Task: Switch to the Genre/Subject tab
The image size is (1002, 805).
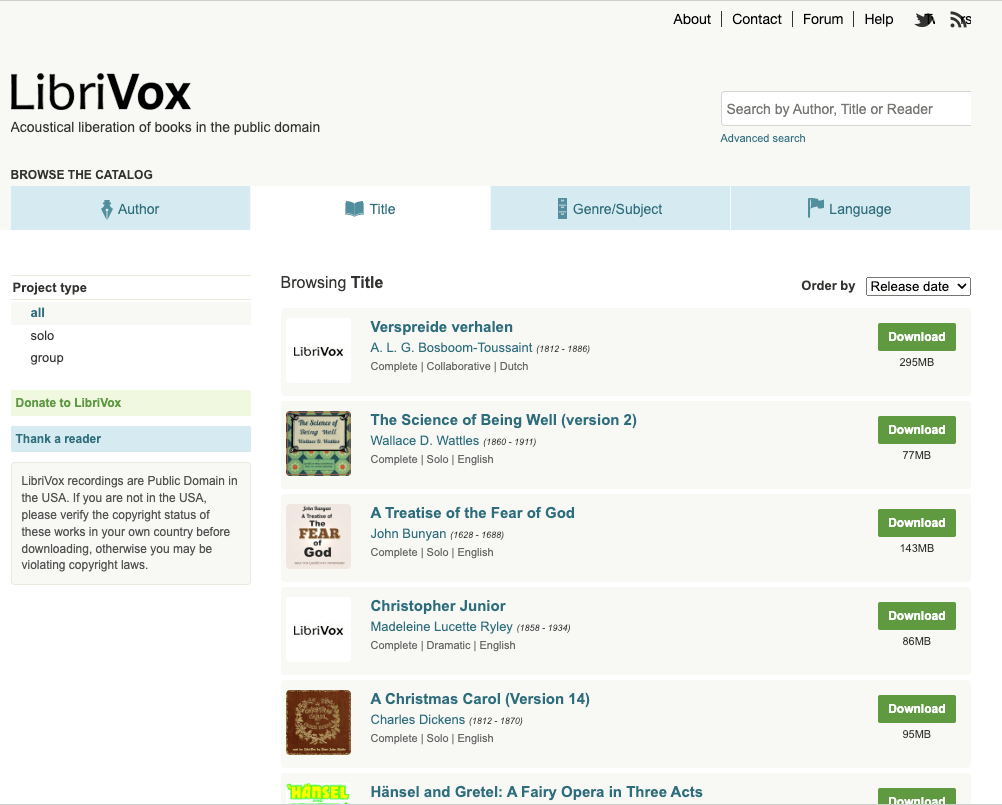Action: (610, 208)
